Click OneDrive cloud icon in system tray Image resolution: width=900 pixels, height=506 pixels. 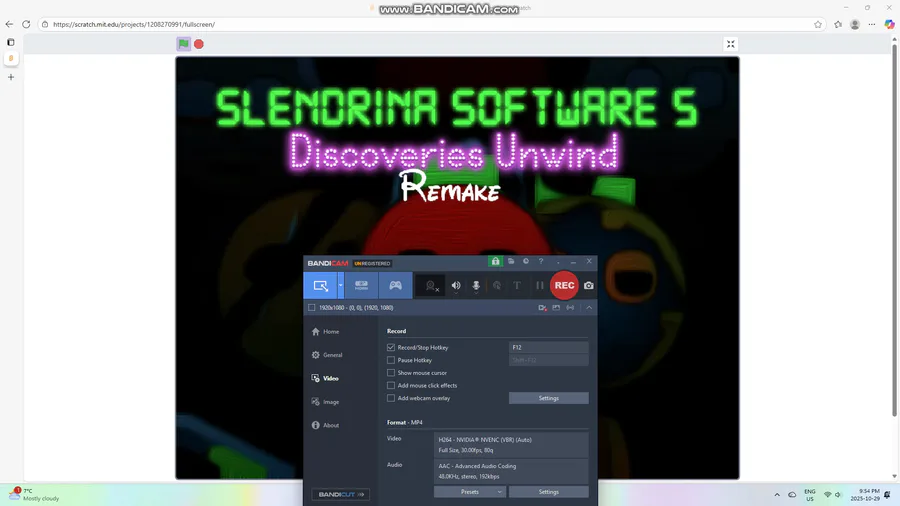click(792, 495)
